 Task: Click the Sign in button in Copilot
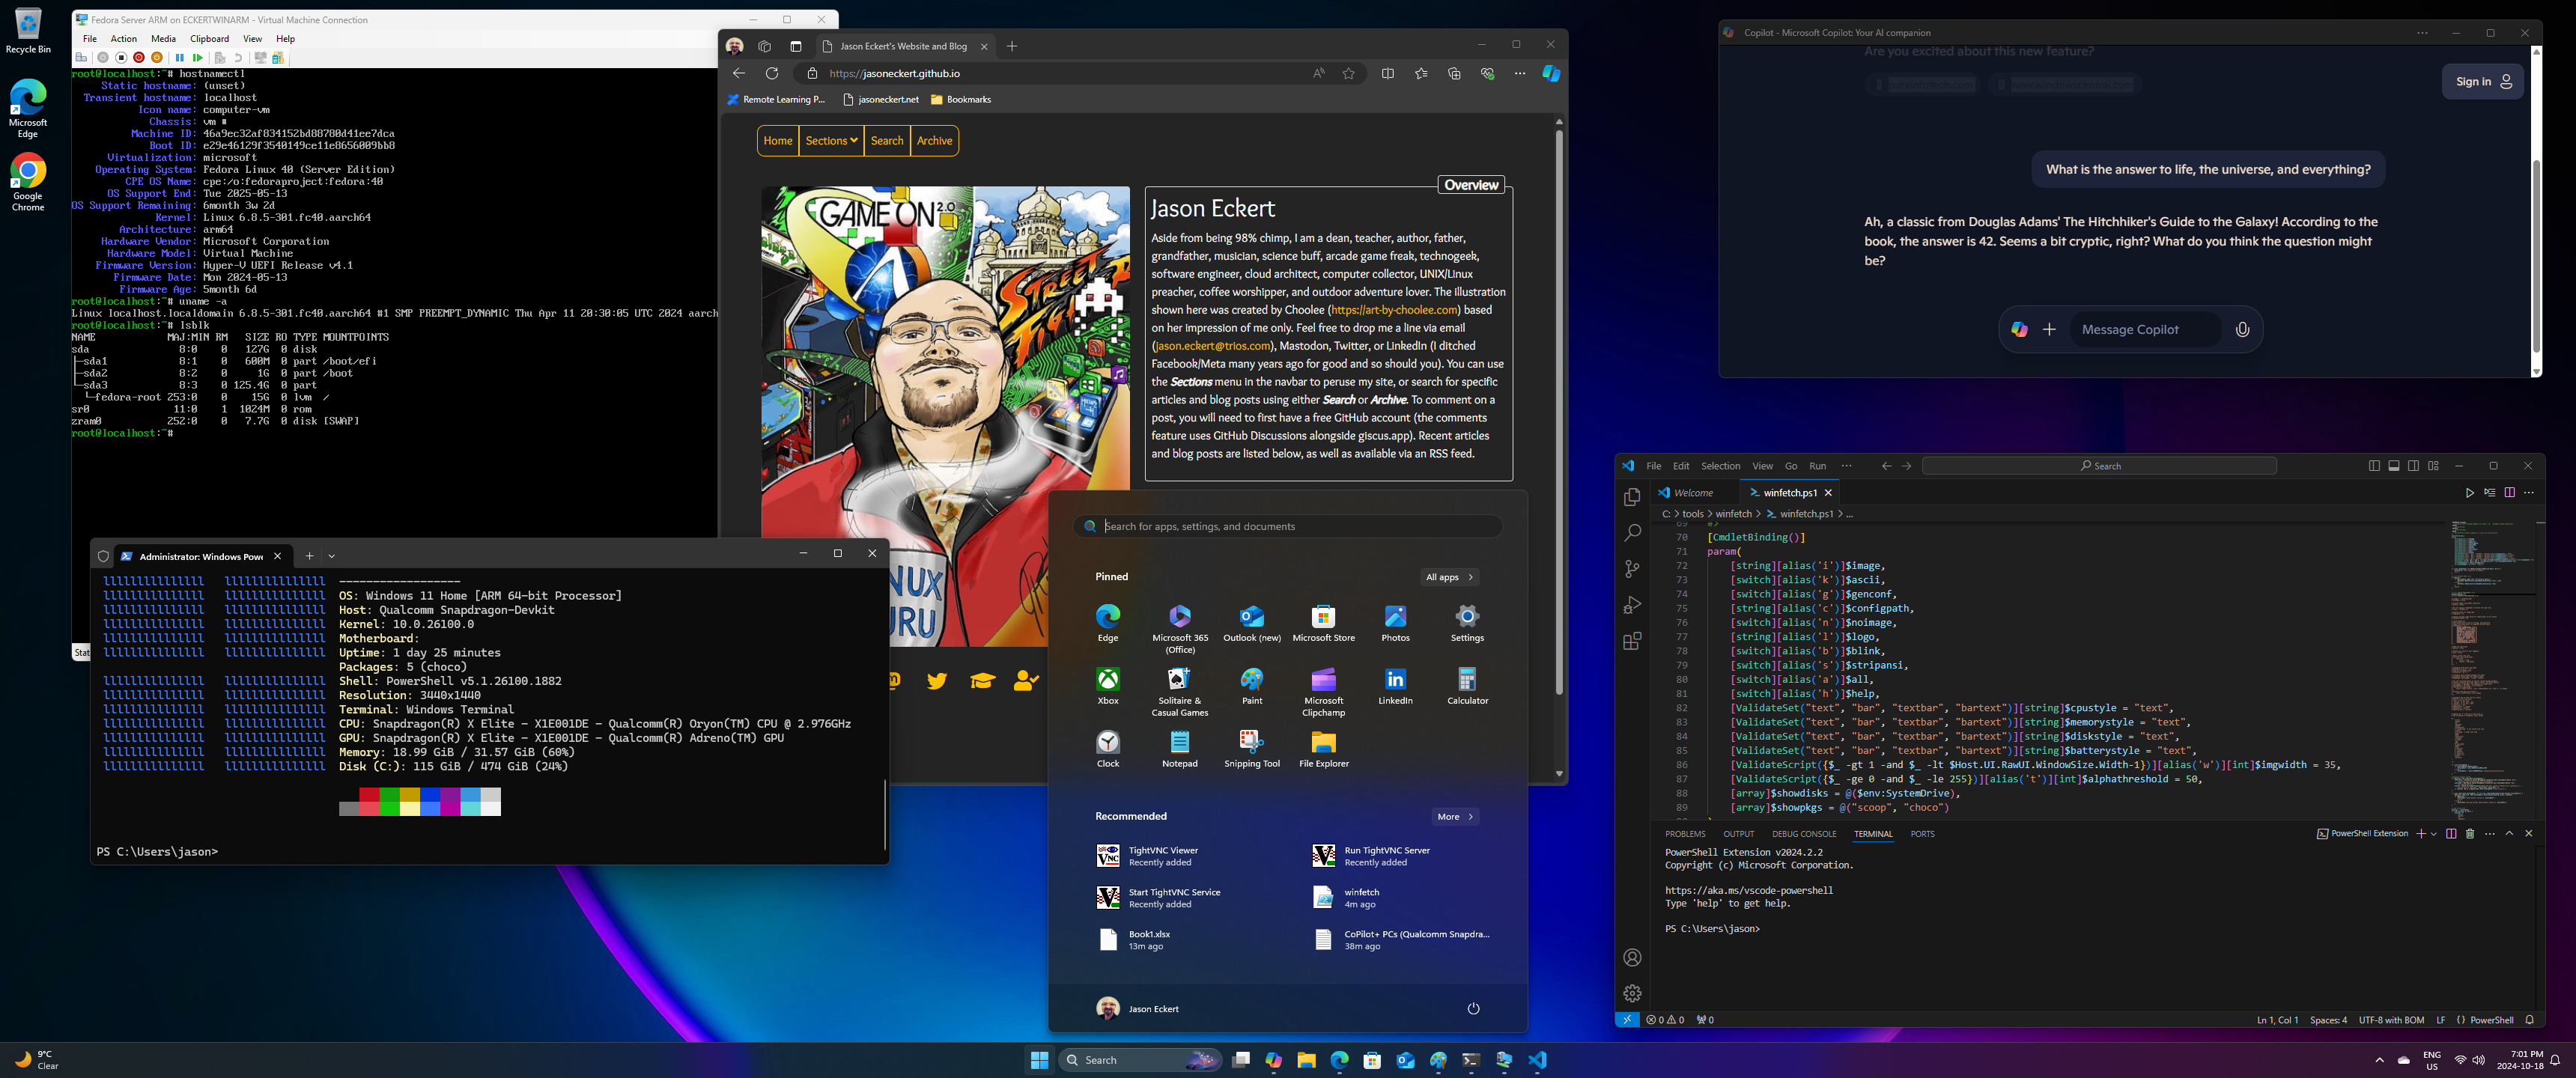click(2481, 81)
